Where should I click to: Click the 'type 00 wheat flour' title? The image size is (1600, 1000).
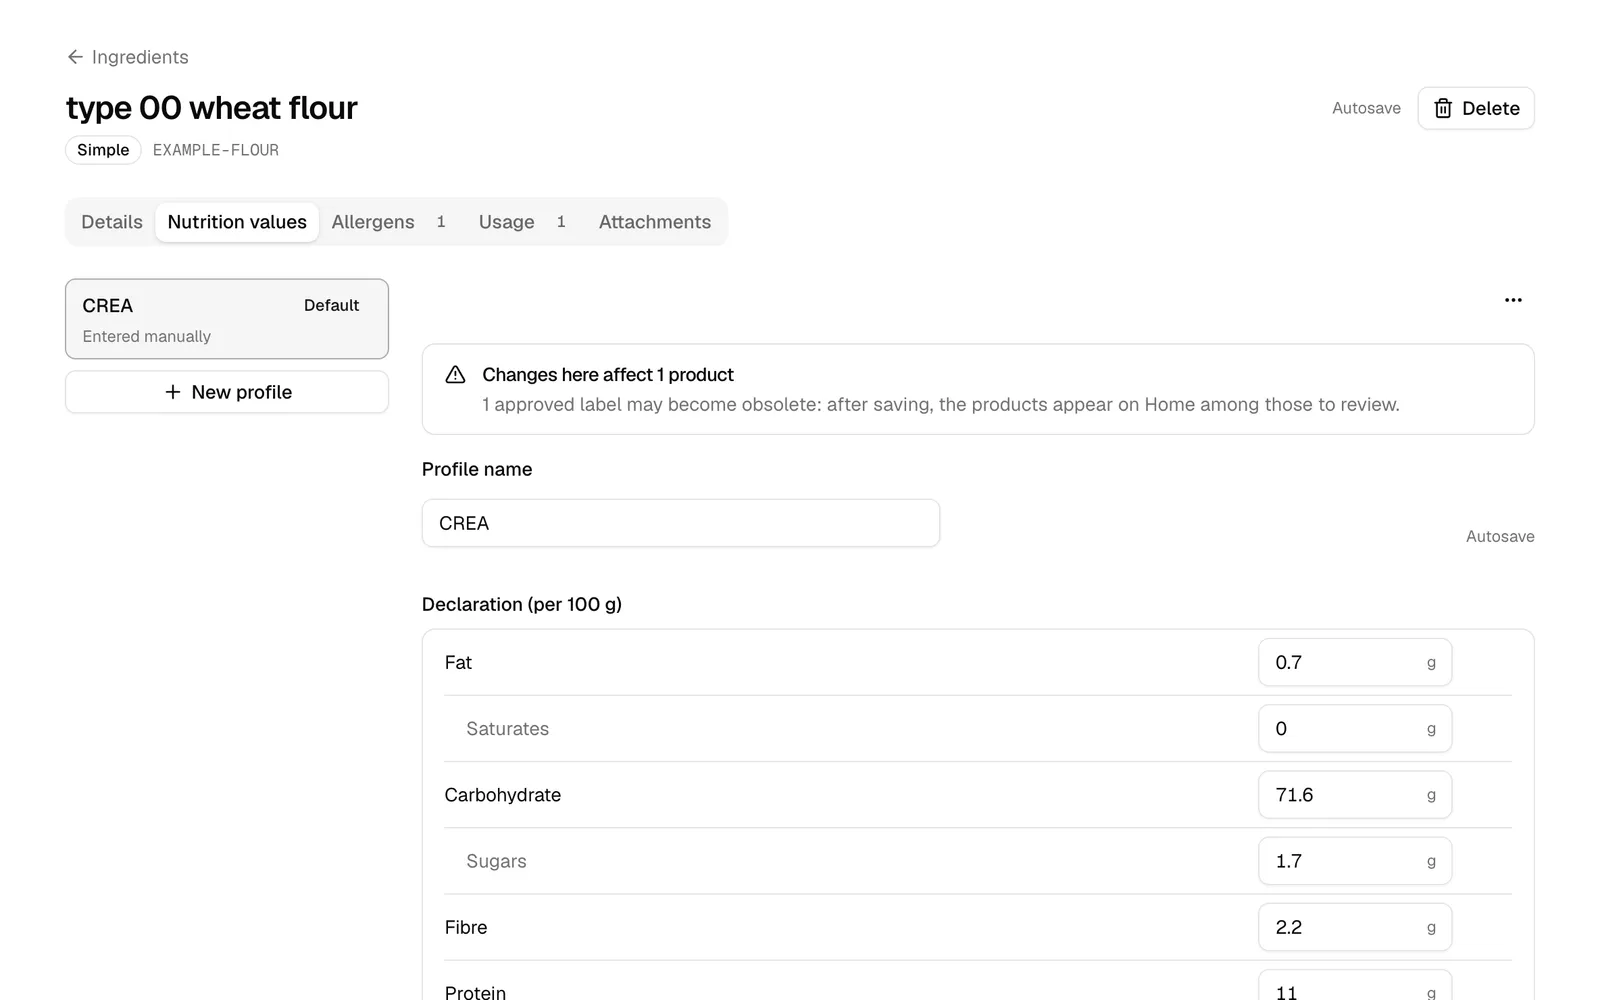tap(212, 108)
